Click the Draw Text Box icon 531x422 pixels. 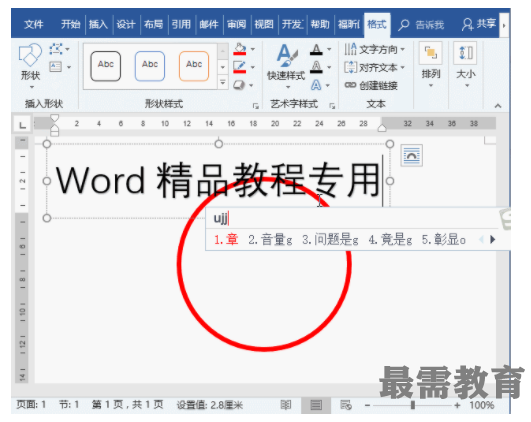click(56, 67)
